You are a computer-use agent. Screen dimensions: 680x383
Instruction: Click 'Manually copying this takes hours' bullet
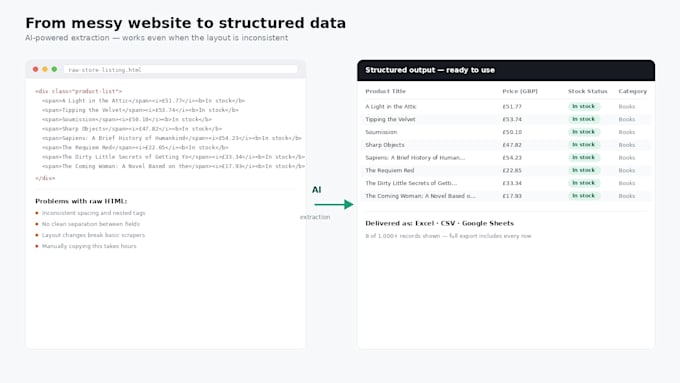point(89,246)
